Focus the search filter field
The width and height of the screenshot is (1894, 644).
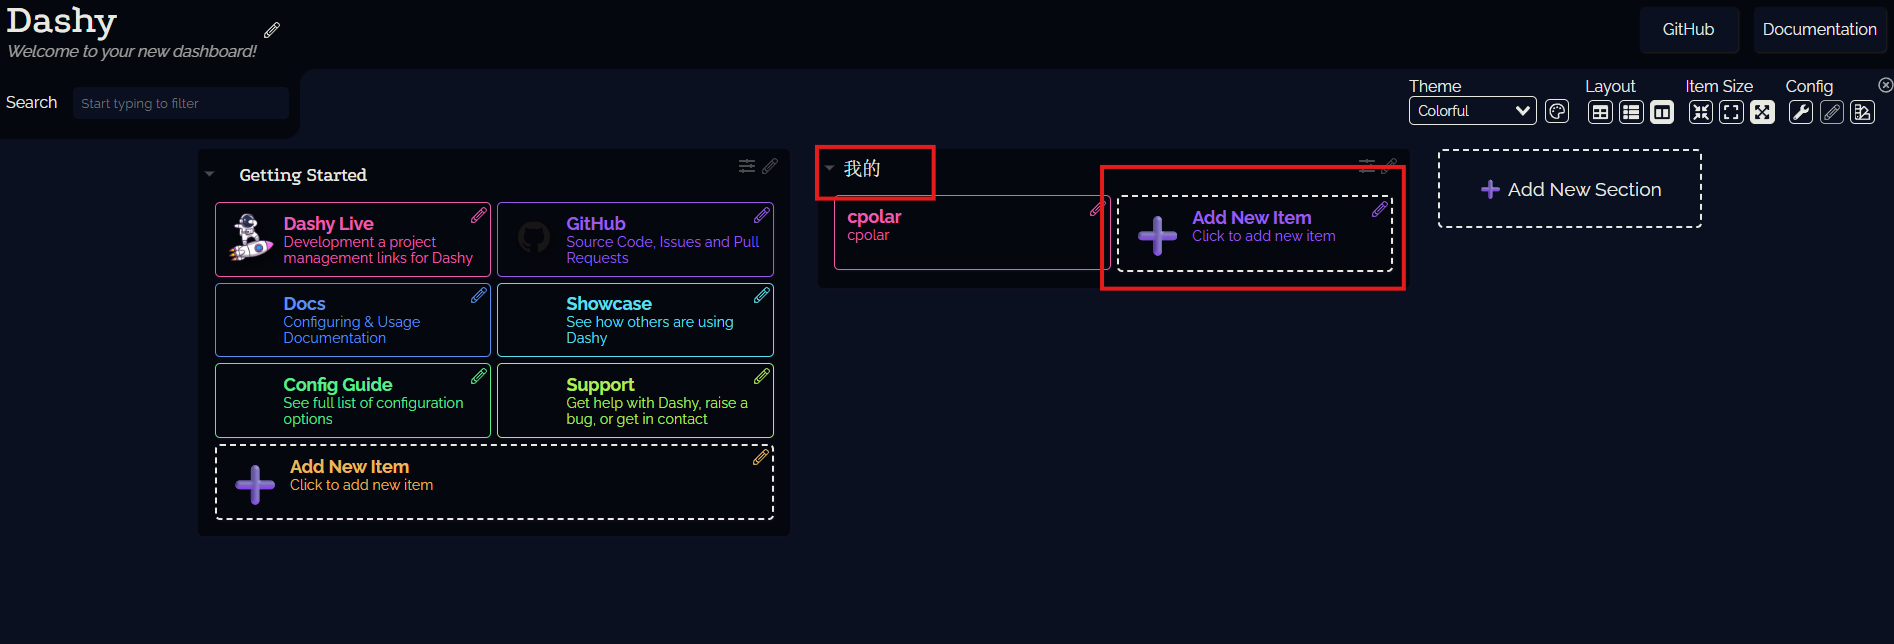point(181,103)
